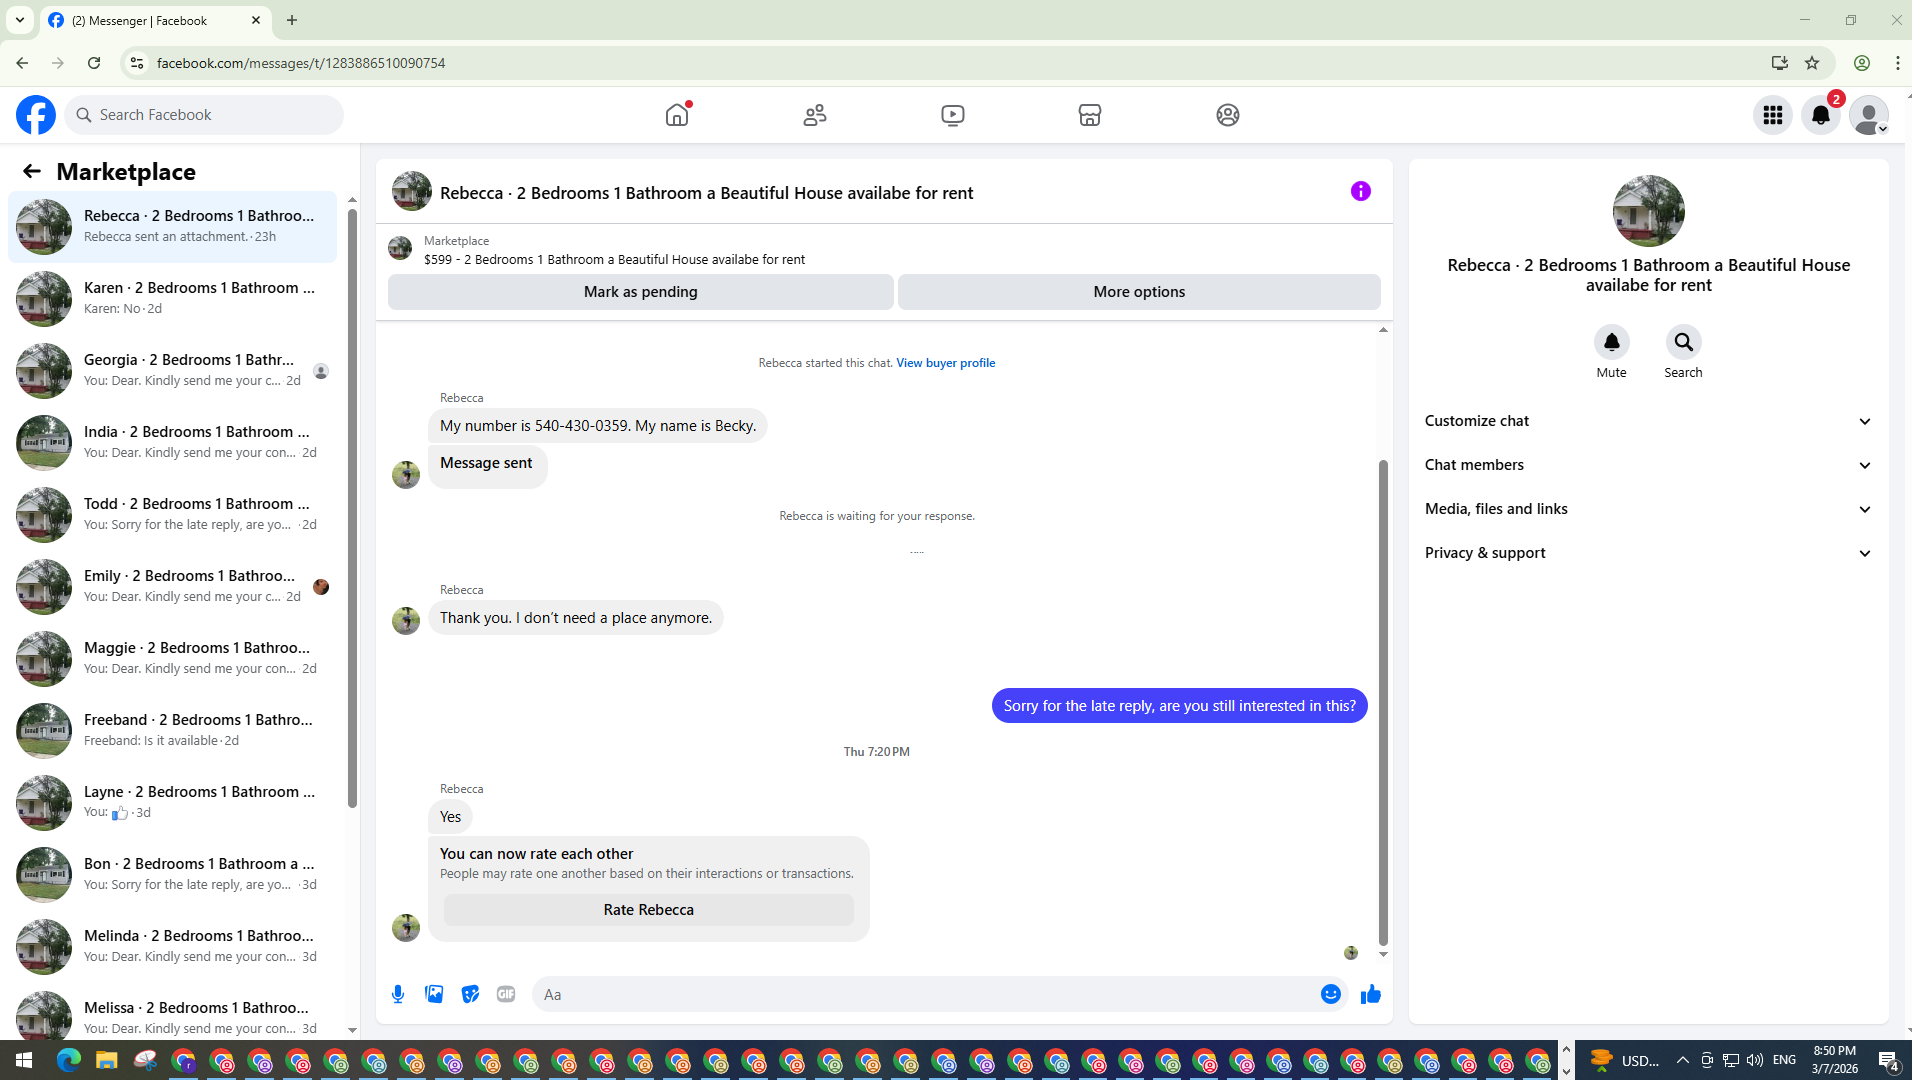This screenshot has height=1080, width=1912.
Task: Open the Layne conversation
Action: 172,802
